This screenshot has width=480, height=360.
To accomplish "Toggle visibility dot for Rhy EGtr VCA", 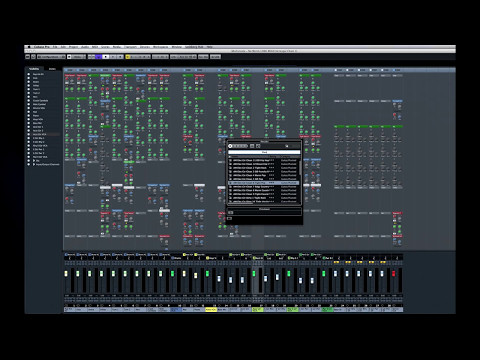I will coord(29,146).
